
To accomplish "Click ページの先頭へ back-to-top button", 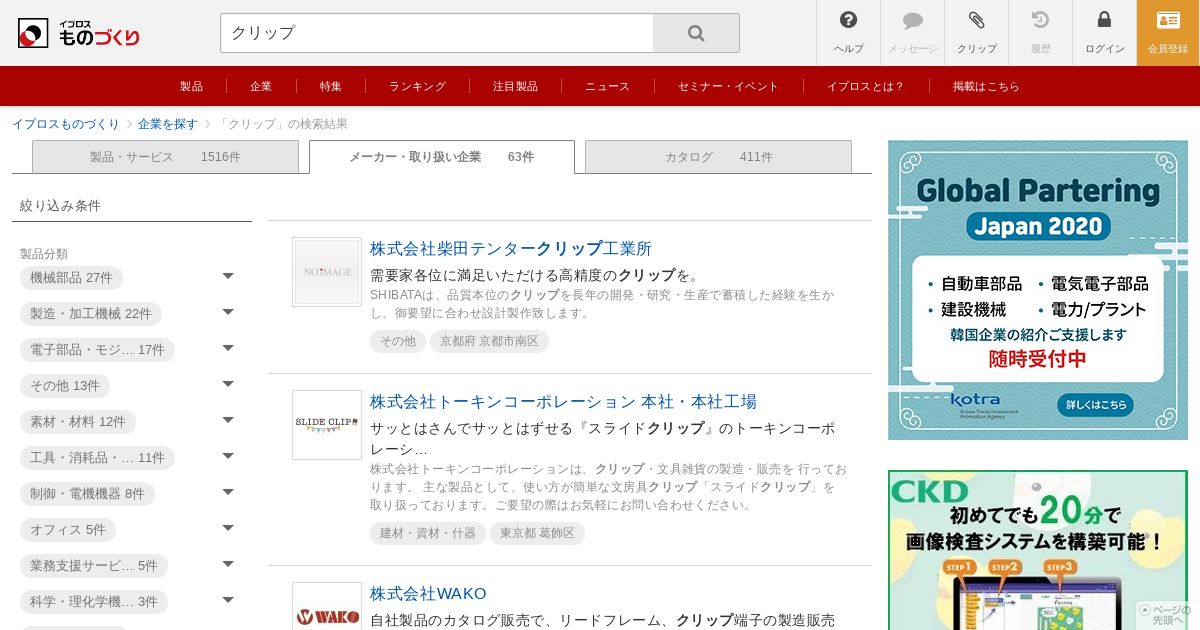I will tap(1167, 615).
